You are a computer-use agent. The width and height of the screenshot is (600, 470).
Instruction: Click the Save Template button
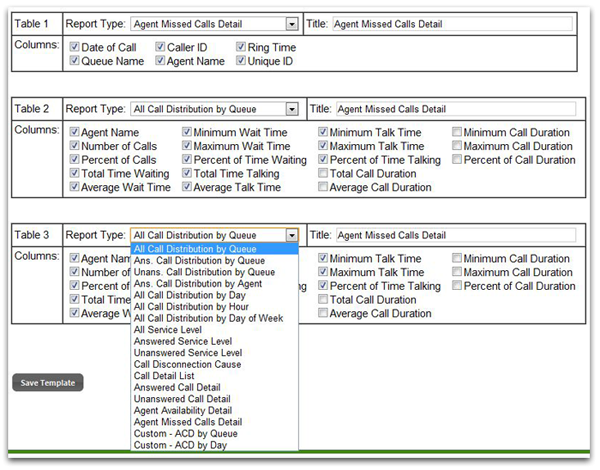coord(48,383)
